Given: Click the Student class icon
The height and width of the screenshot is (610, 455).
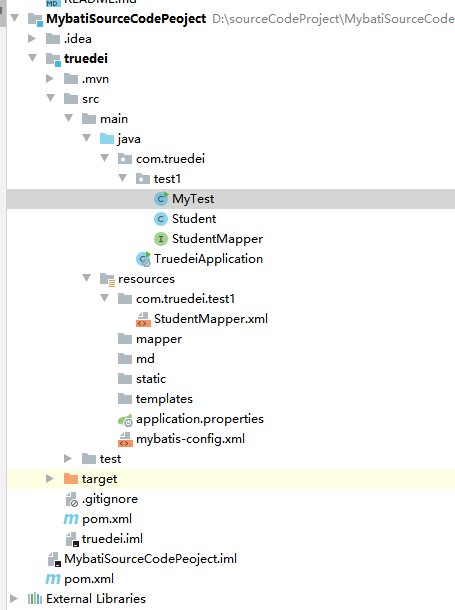Looking at the screenshot, I should point(161,219).
